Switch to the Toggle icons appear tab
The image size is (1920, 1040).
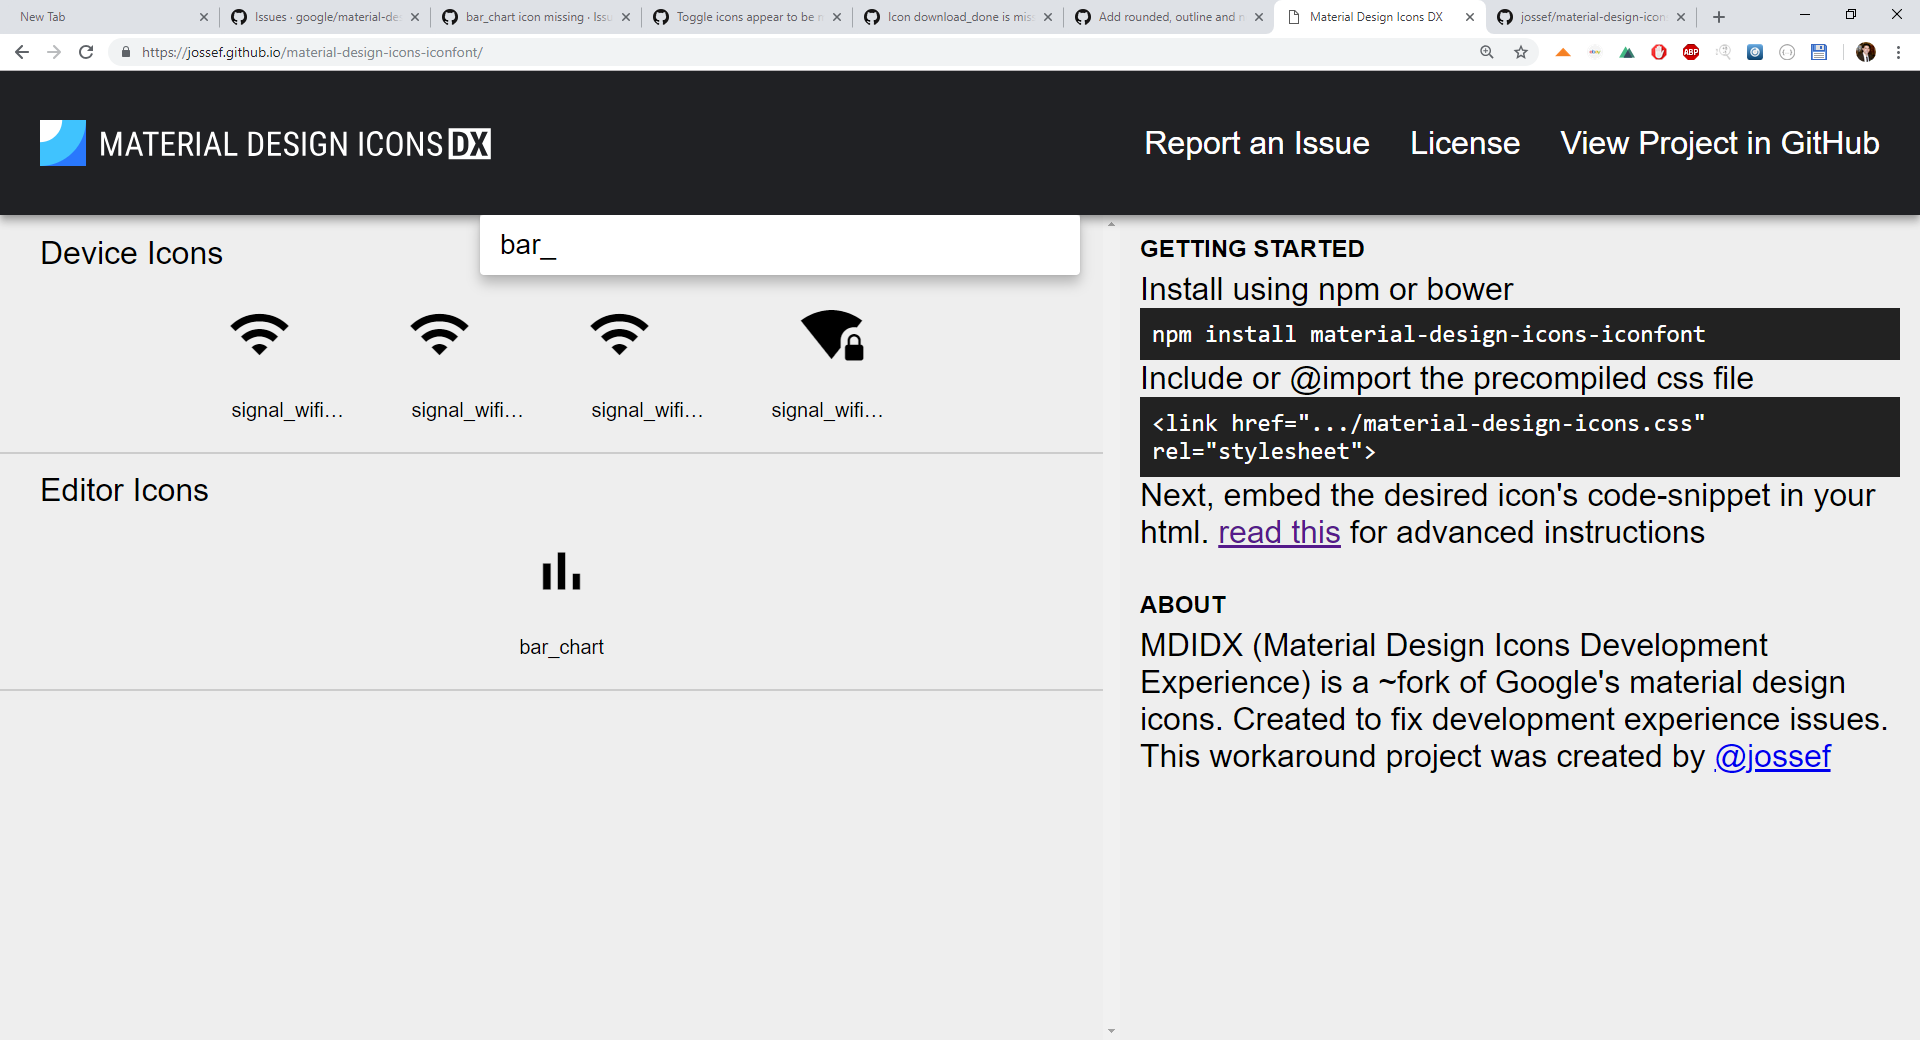pos(749,17)
